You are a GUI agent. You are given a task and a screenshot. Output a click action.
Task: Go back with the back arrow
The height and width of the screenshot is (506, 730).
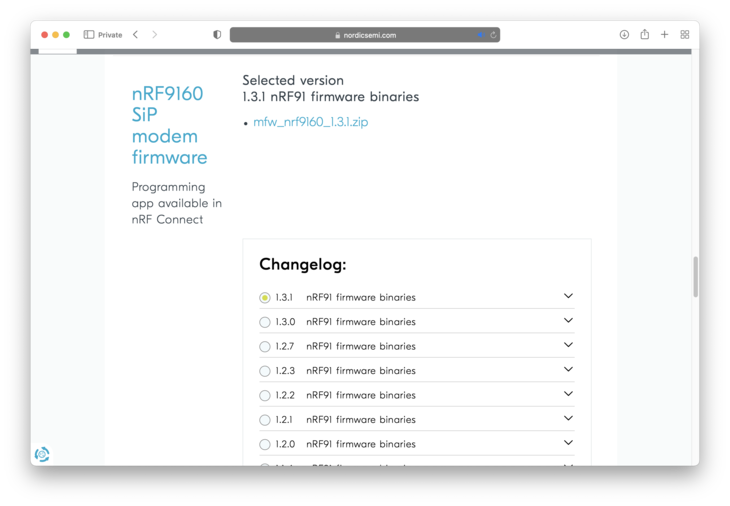135,34
